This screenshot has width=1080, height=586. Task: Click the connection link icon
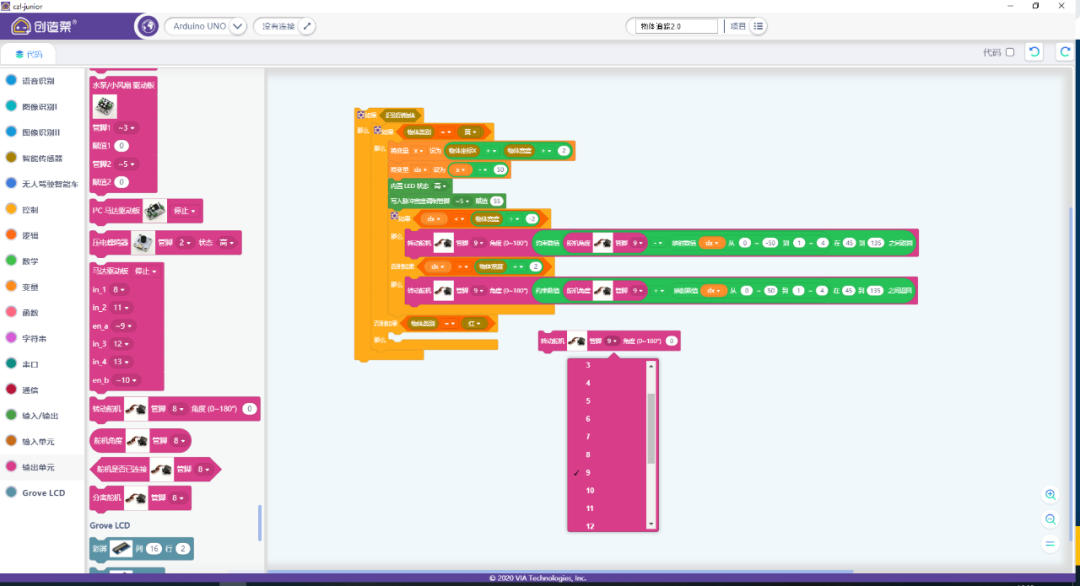tap(307, 26)
